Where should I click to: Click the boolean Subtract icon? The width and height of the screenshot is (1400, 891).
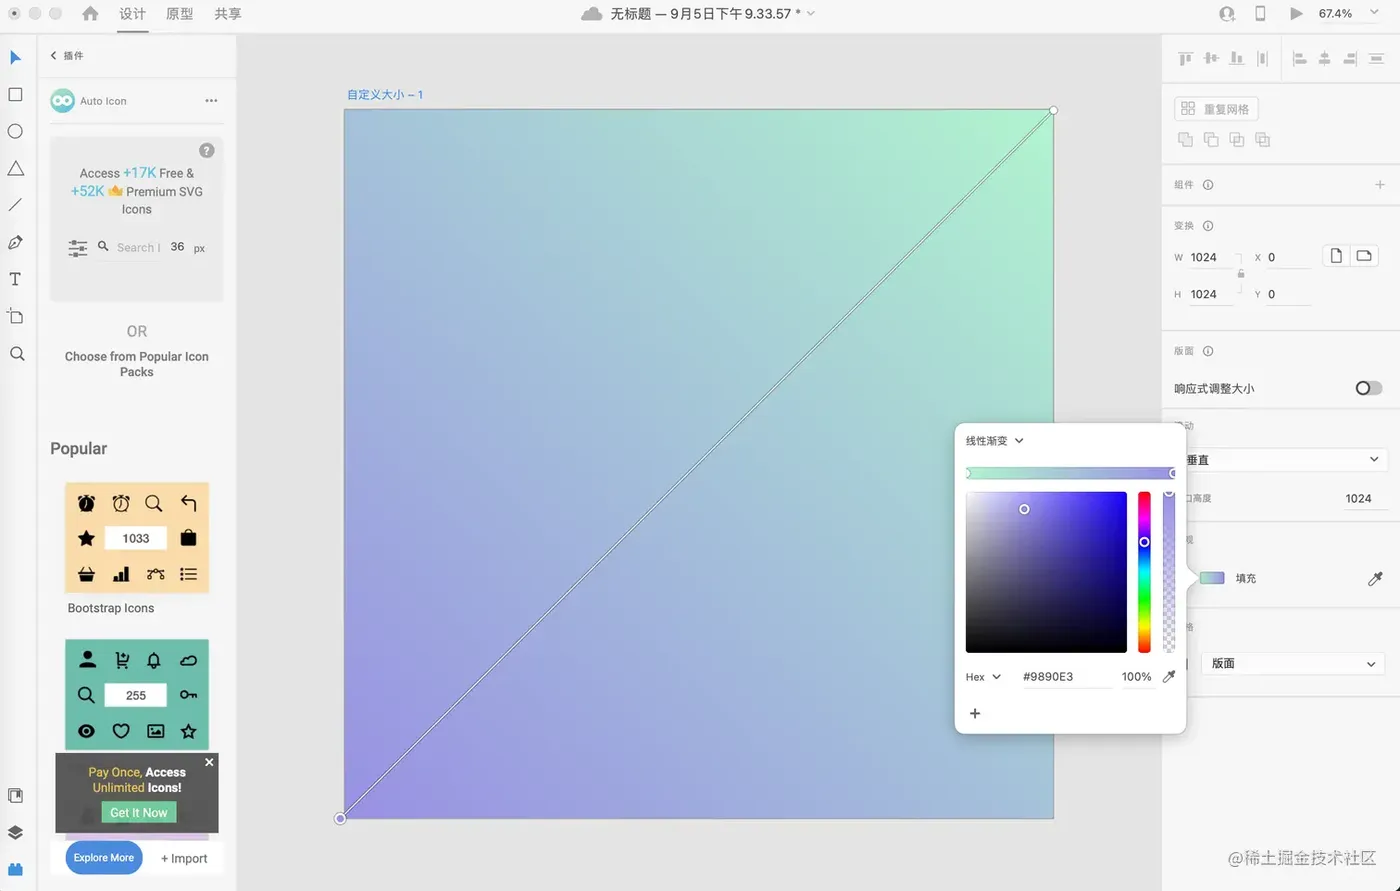click(1211, 139)
